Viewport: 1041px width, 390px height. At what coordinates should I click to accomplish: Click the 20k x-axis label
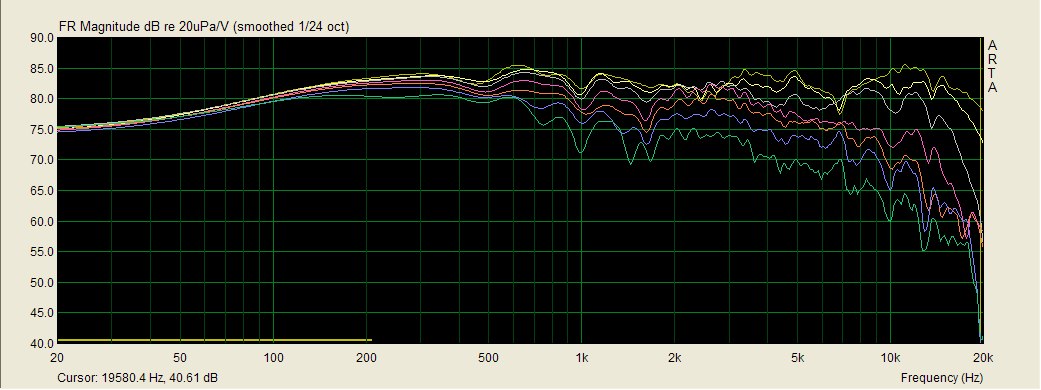tap(983, 357)
